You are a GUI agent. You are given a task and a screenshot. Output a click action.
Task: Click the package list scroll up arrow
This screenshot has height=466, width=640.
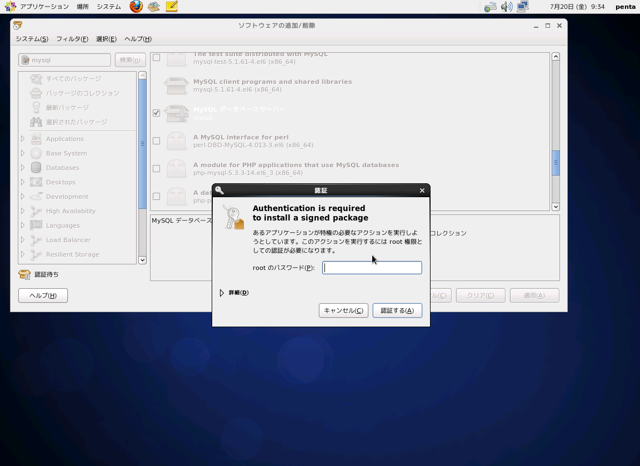[556, 57]
